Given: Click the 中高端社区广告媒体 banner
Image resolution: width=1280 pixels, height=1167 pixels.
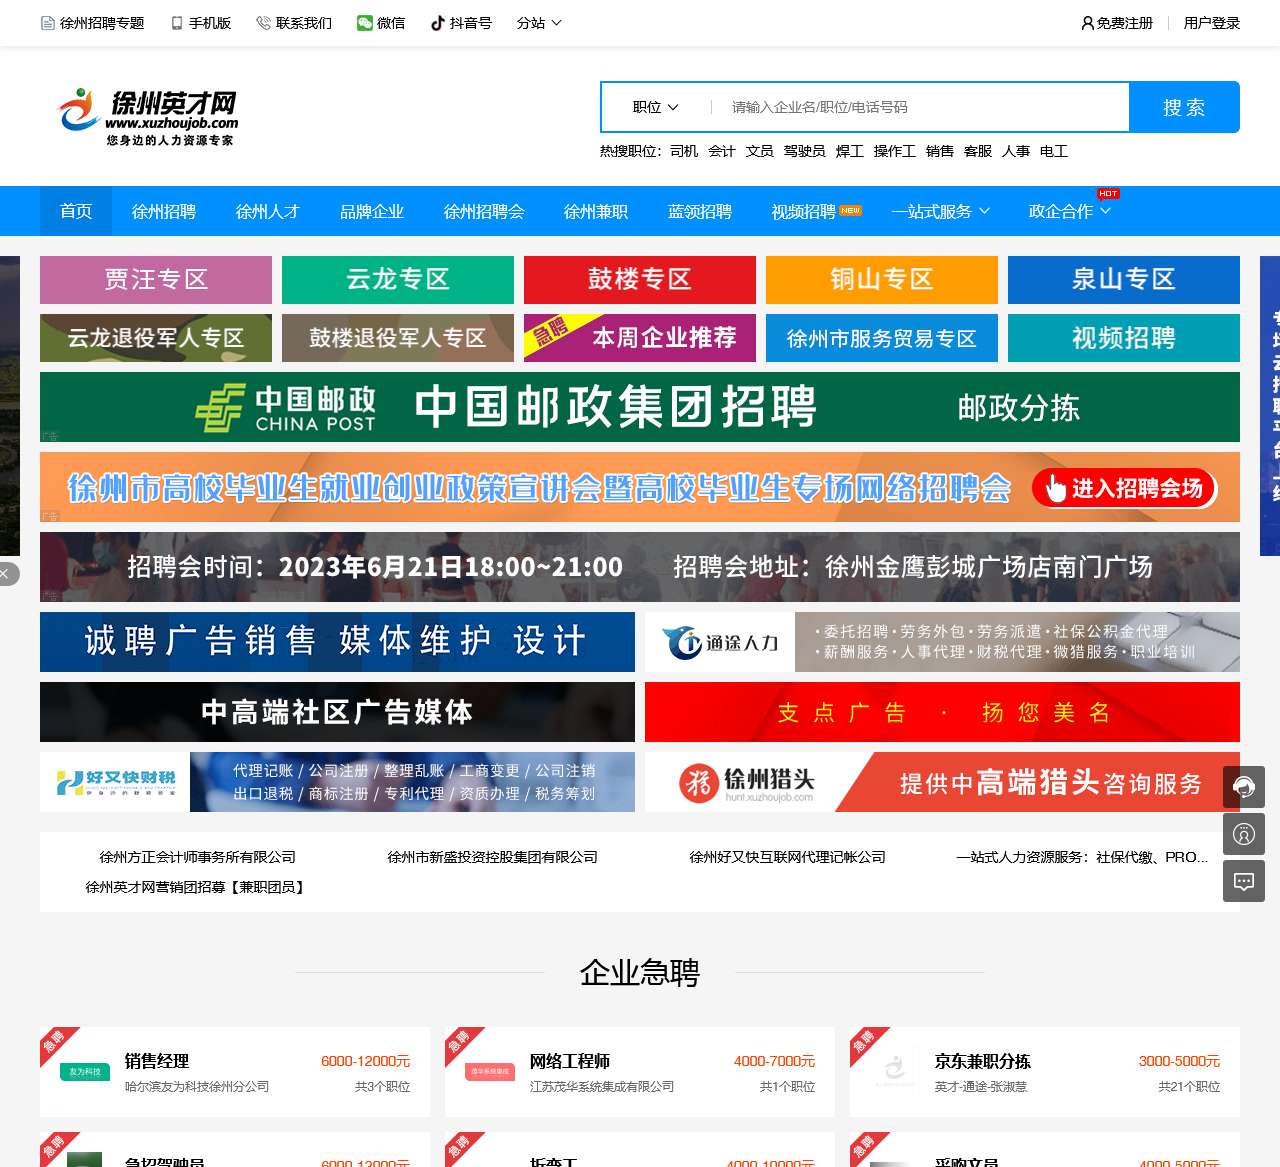Looking at the screenshot, I should [x=337, y=712].
